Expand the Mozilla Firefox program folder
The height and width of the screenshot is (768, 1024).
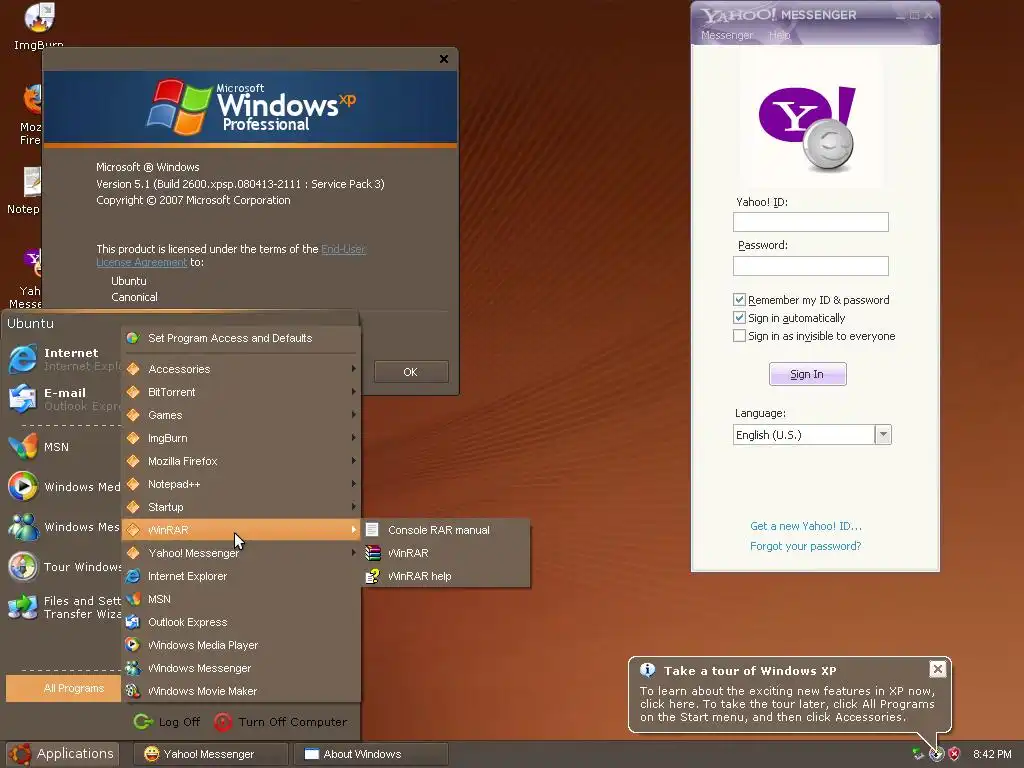pyautogui.click(x=241, y=461)
